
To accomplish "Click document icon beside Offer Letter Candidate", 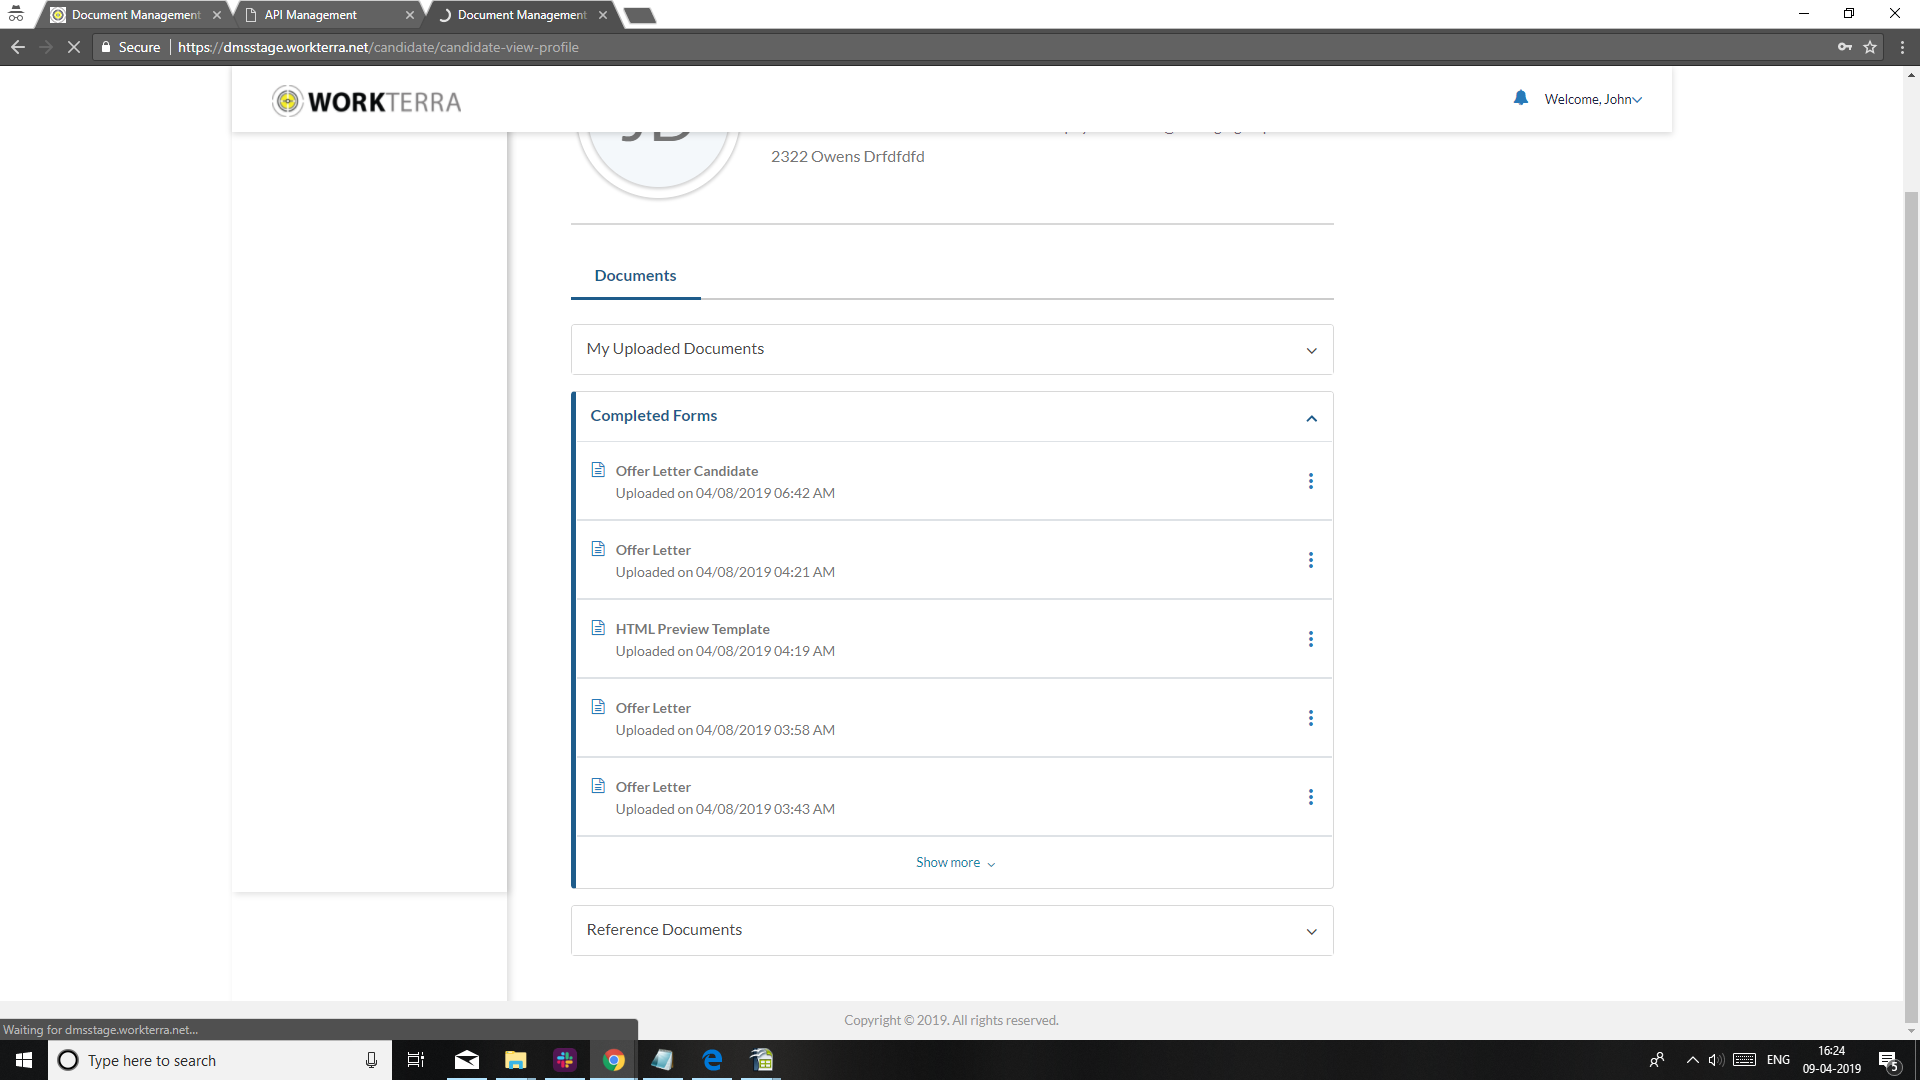I will [598, 470].
